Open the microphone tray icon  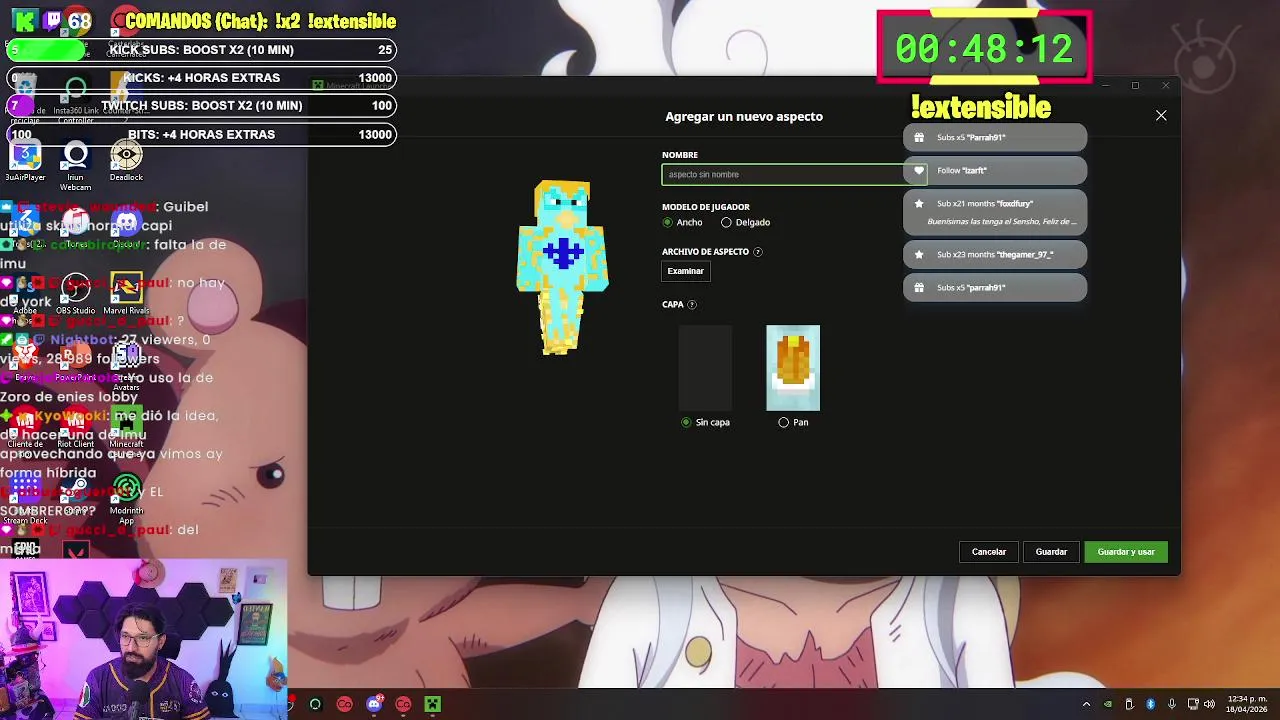click(x=1171, y=705)
